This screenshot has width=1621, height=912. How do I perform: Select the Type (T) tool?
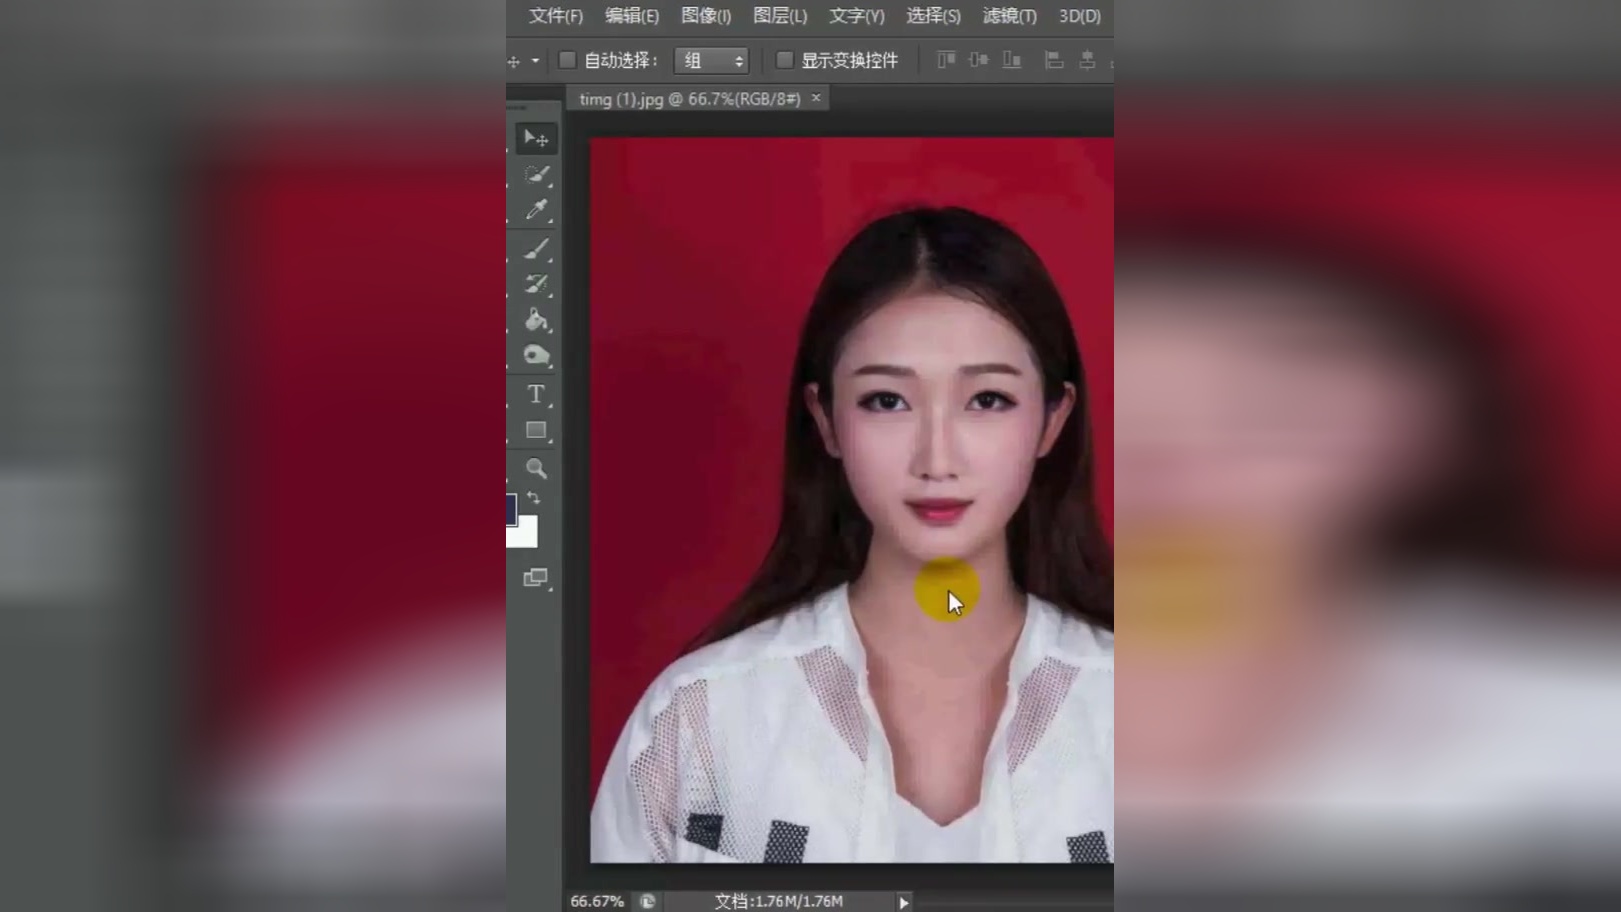[x=536, y=394]
